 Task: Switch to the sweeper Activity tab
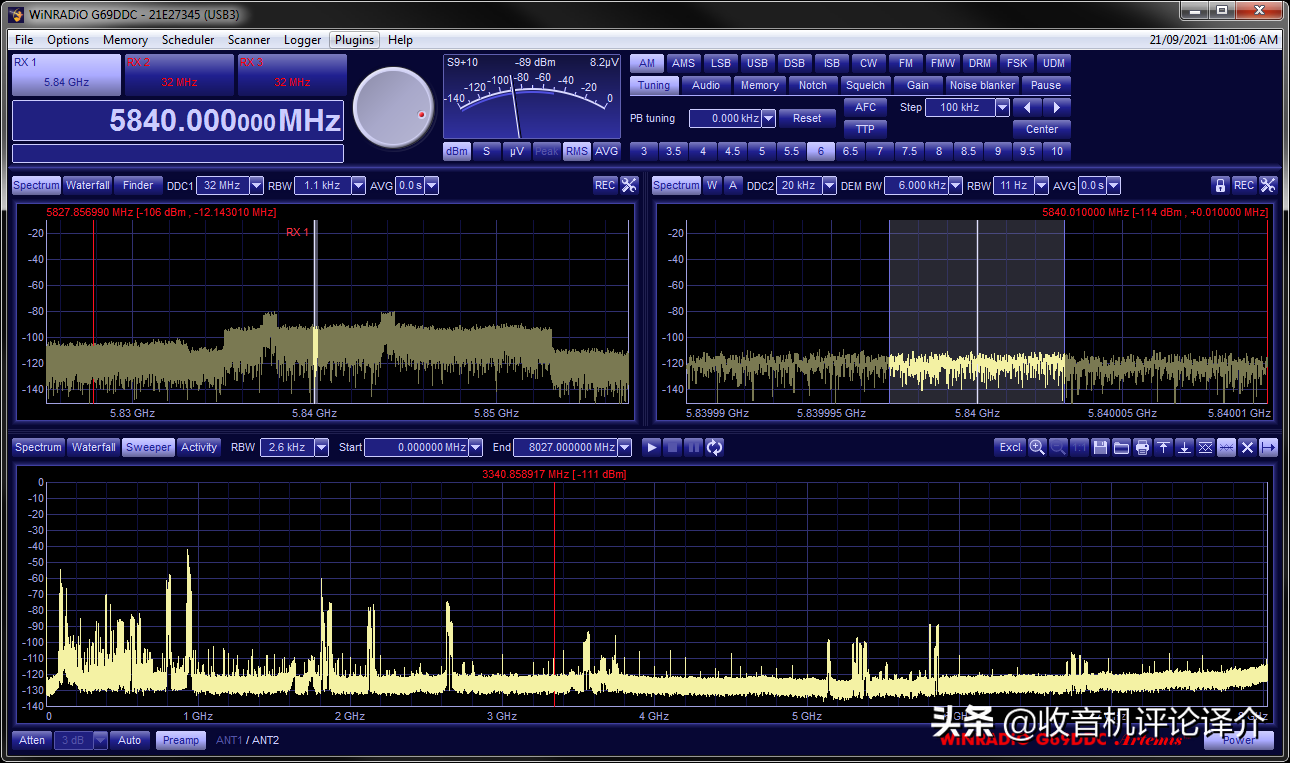[199, 447]
